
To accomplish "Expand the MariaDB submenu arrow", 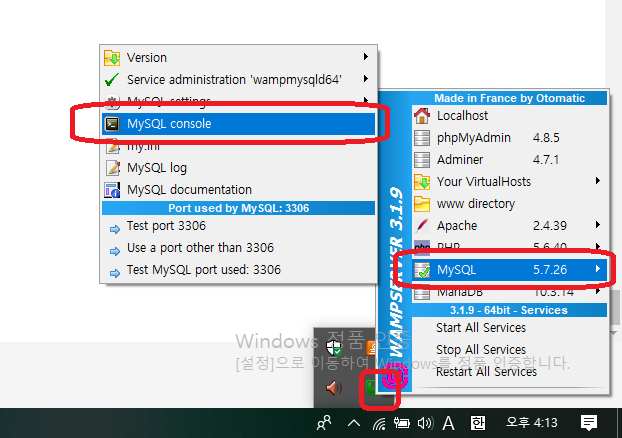I will [x=598, y=292].
